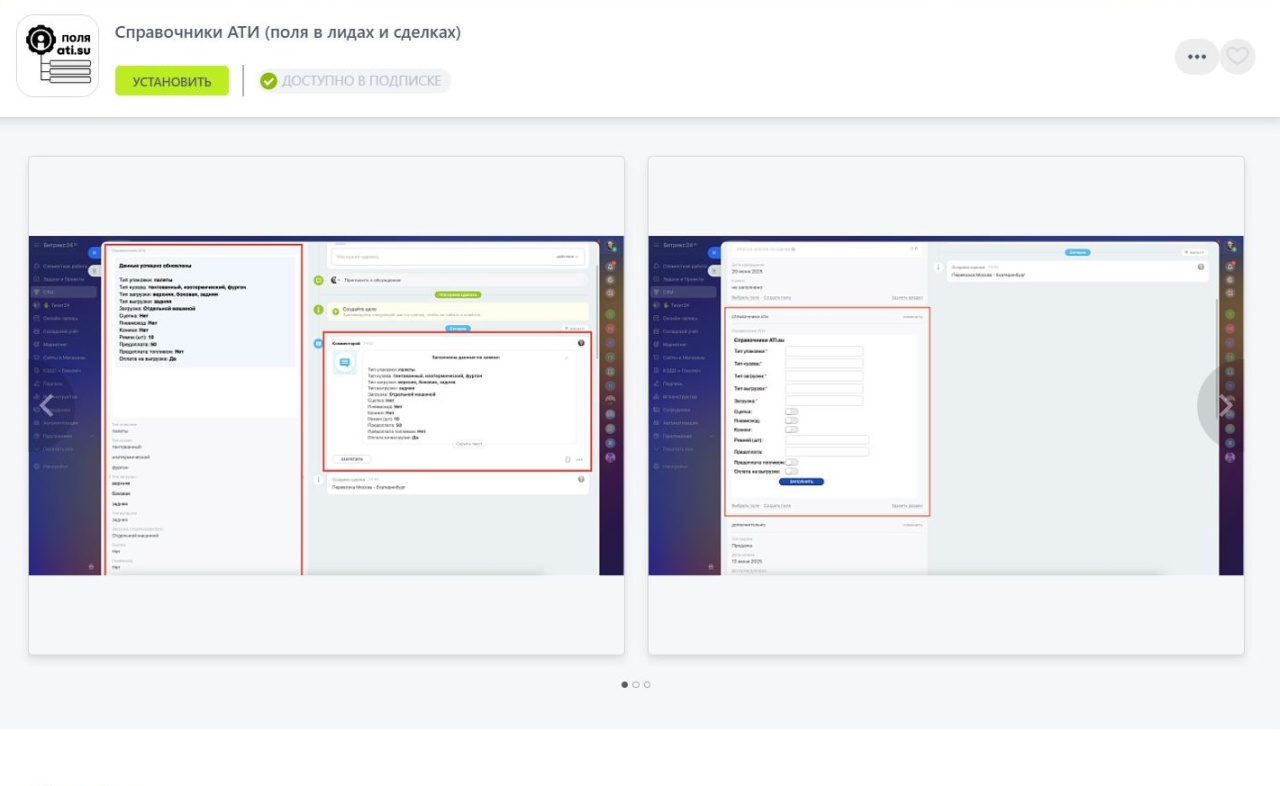
Task: Open the three-dots more options menu
Action: point(1197,57)
